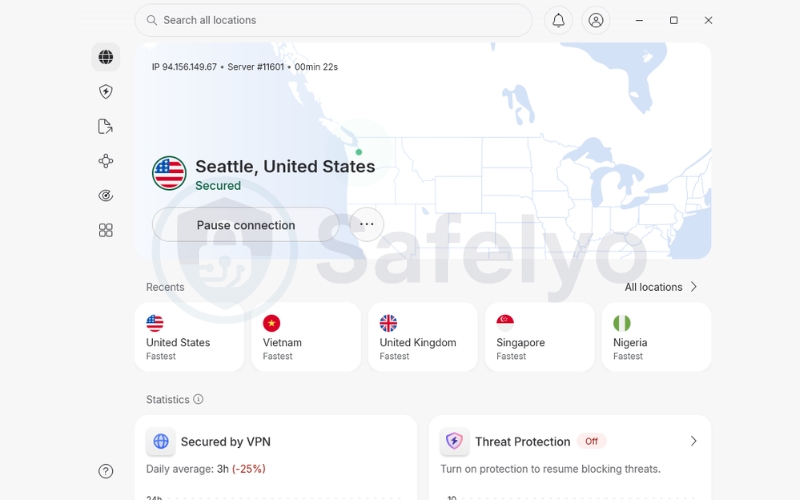800x500 pixels.
Task: Click the green server dot on map
Action: tap(359, 152)
